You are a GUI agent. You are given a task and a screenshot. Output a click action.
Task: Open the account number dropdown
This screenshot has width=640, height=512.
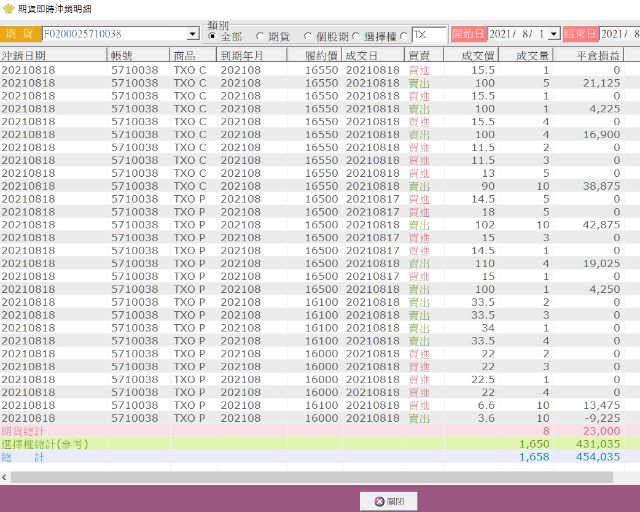tap(193, 34)
